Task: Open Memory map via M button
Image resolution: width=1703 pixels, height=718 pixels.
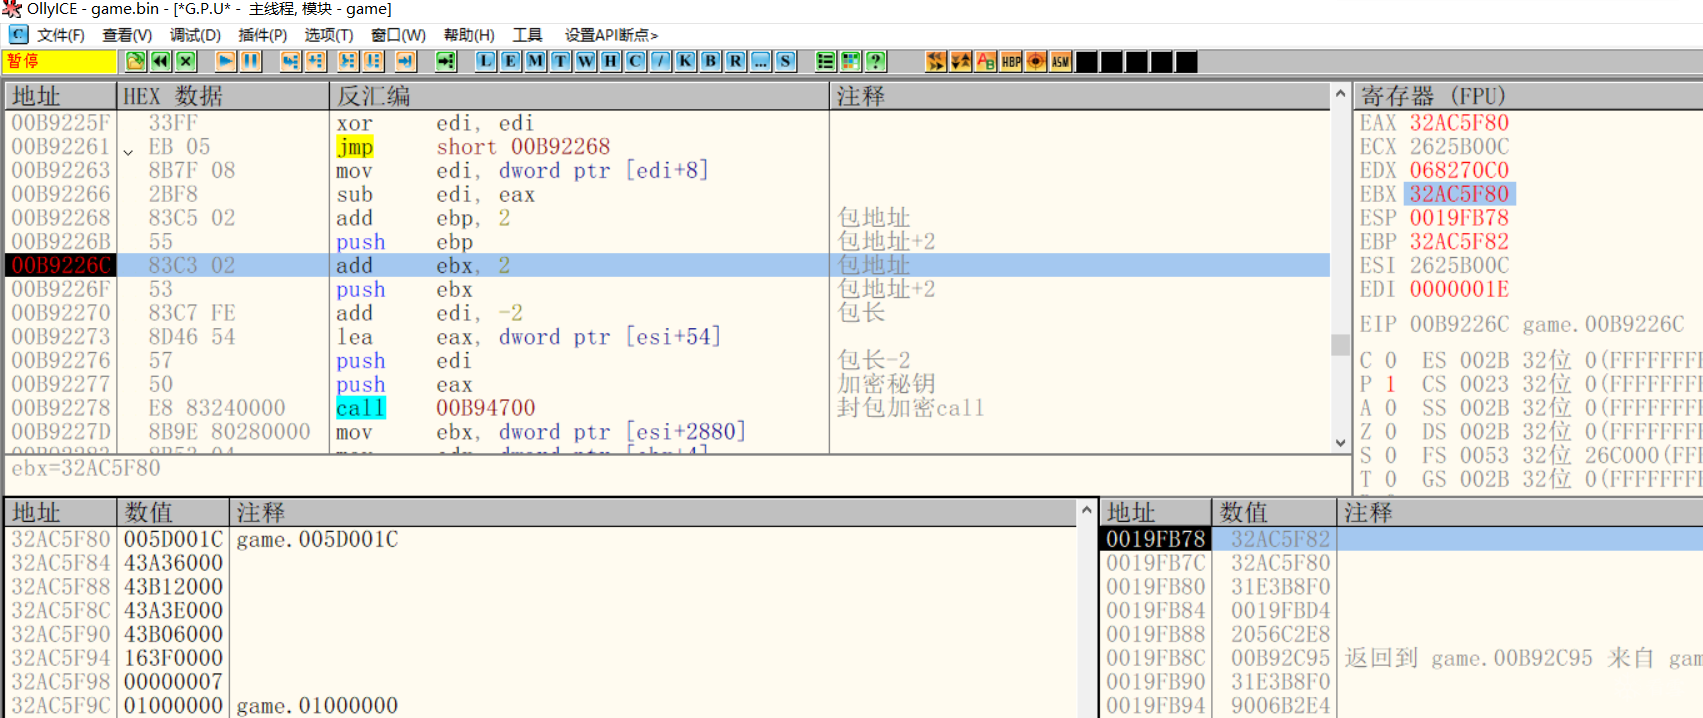Action: (536, 61)
